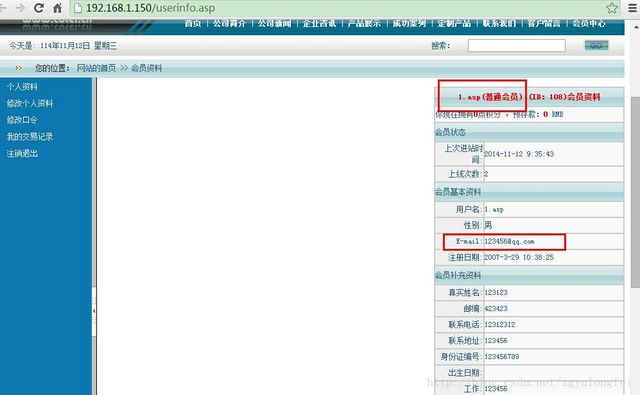This screenshot has width=640, height=395.
Task: Click the GO search button
Action: [596, 45]
